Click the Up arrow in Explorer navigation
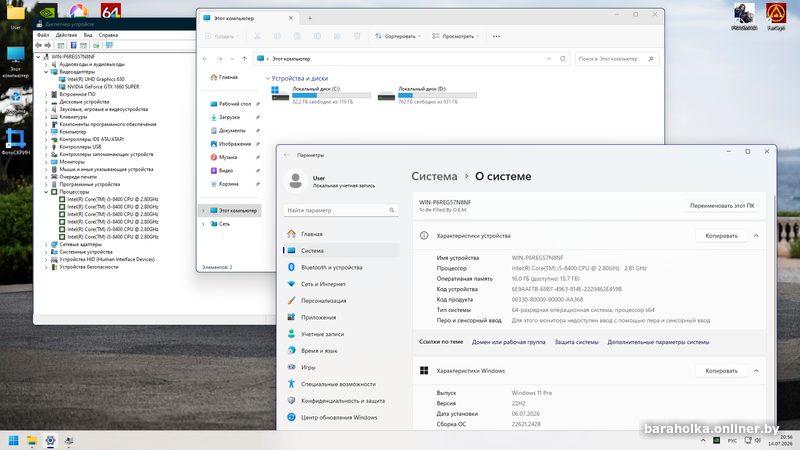The height and width of the screenshot is (450, 800). pyautogui.click(x=244, y=59)
